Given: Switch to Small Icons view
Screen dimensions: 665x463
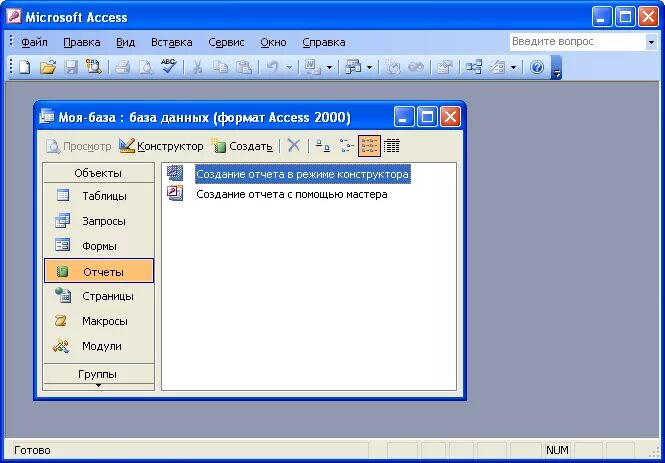Looking at the screenshot, I should [x=346, y=146].
